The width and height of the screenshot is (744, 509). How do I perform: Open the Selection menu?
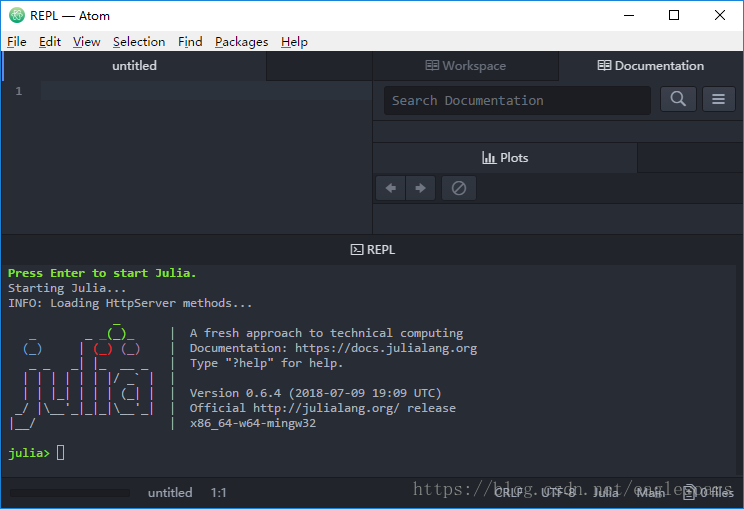139,42
